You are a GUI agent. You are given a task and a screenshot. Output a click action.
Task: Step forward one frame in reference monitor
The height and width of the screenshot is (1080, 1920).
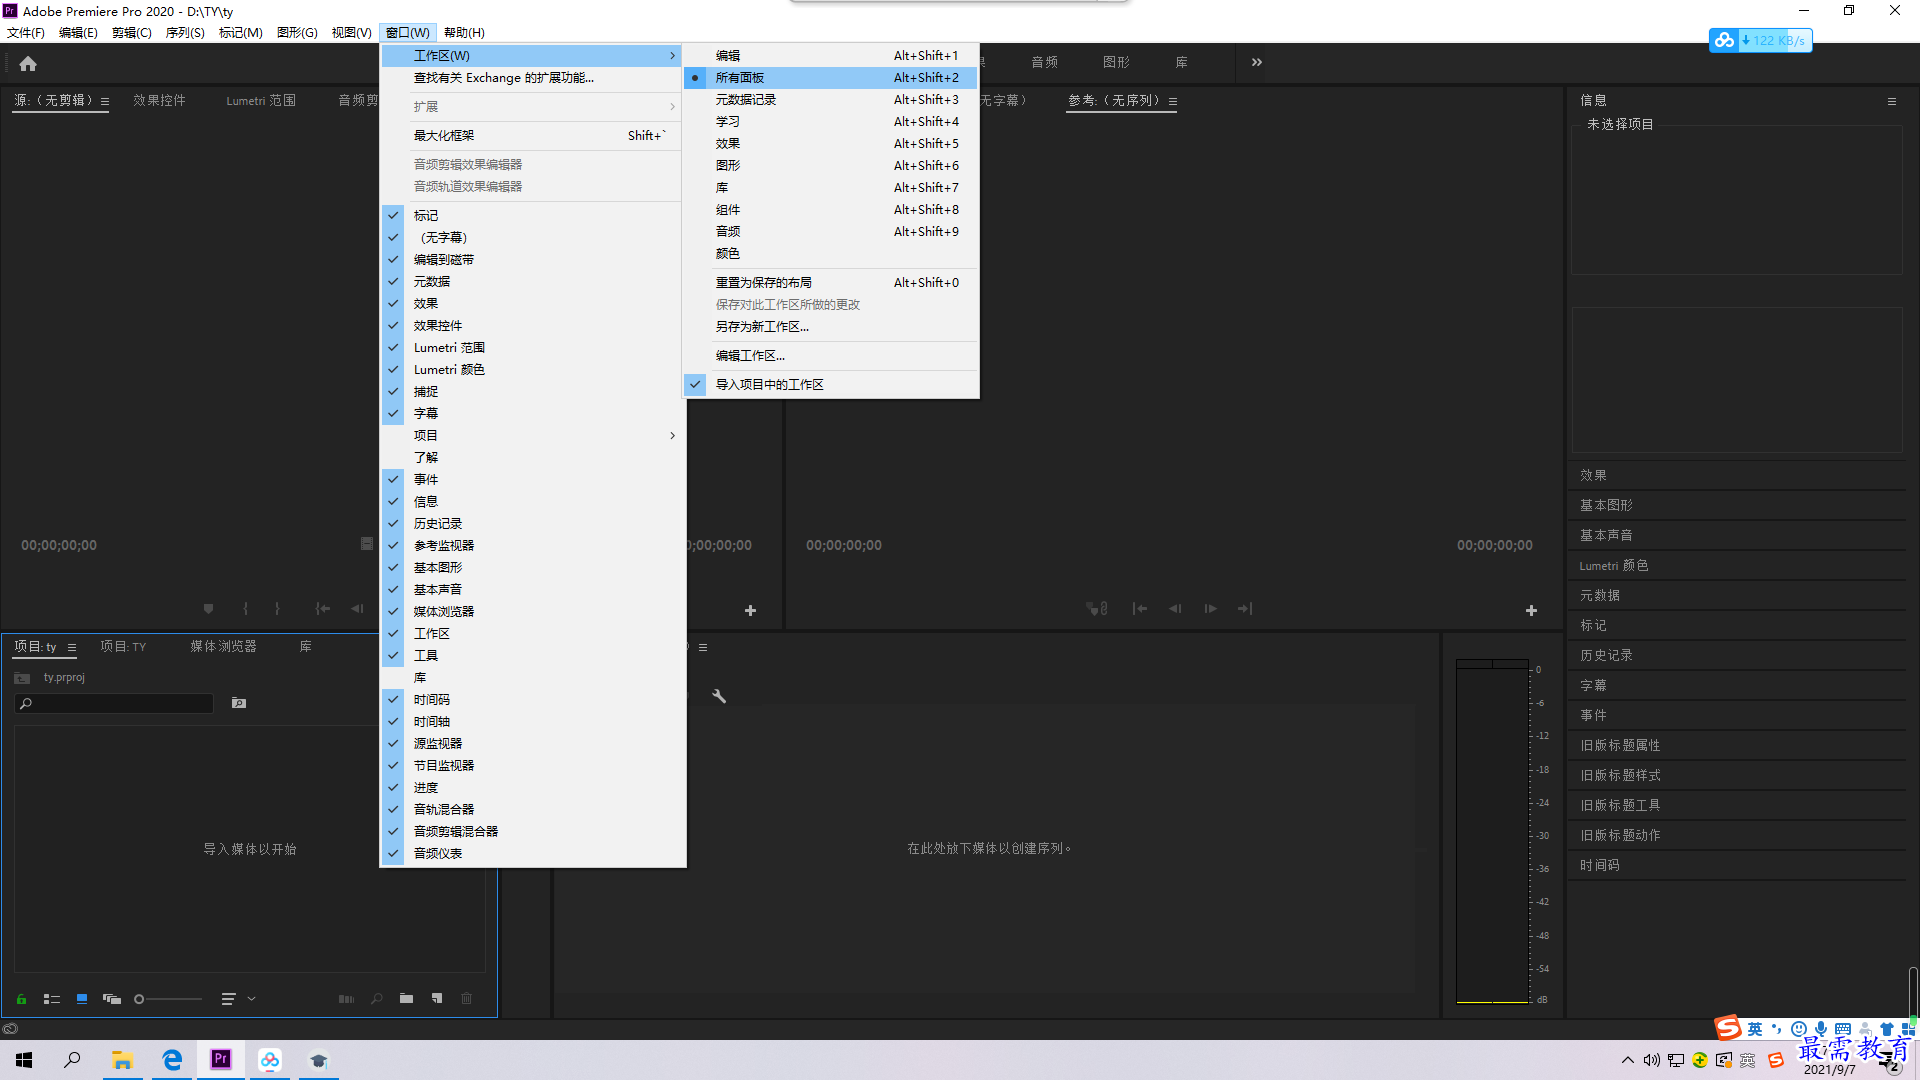(1210, 609)
